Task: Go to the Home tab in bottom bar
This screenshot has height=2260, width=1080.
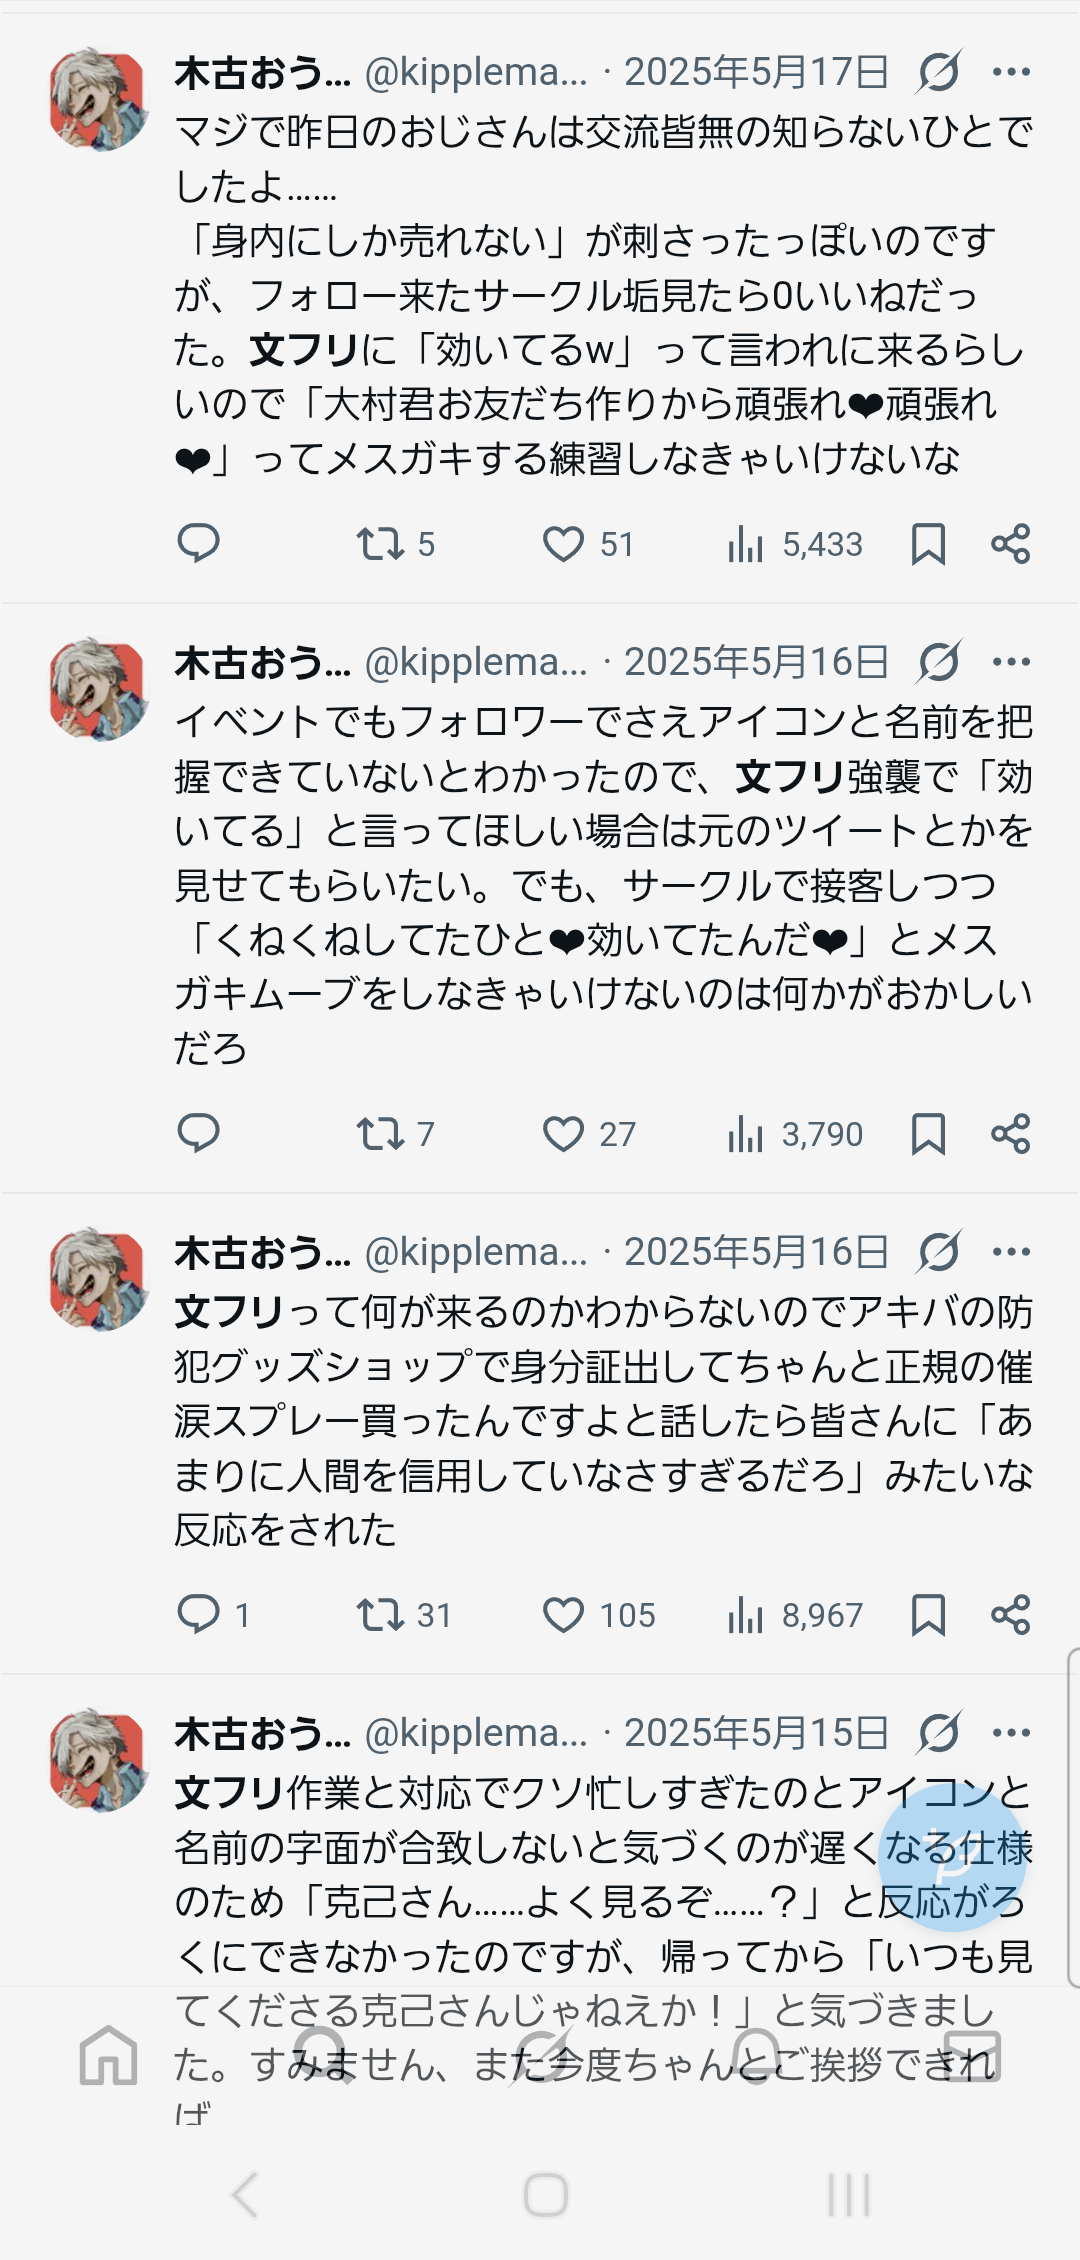Action: pyautogui.click(x=108, y=2056)
